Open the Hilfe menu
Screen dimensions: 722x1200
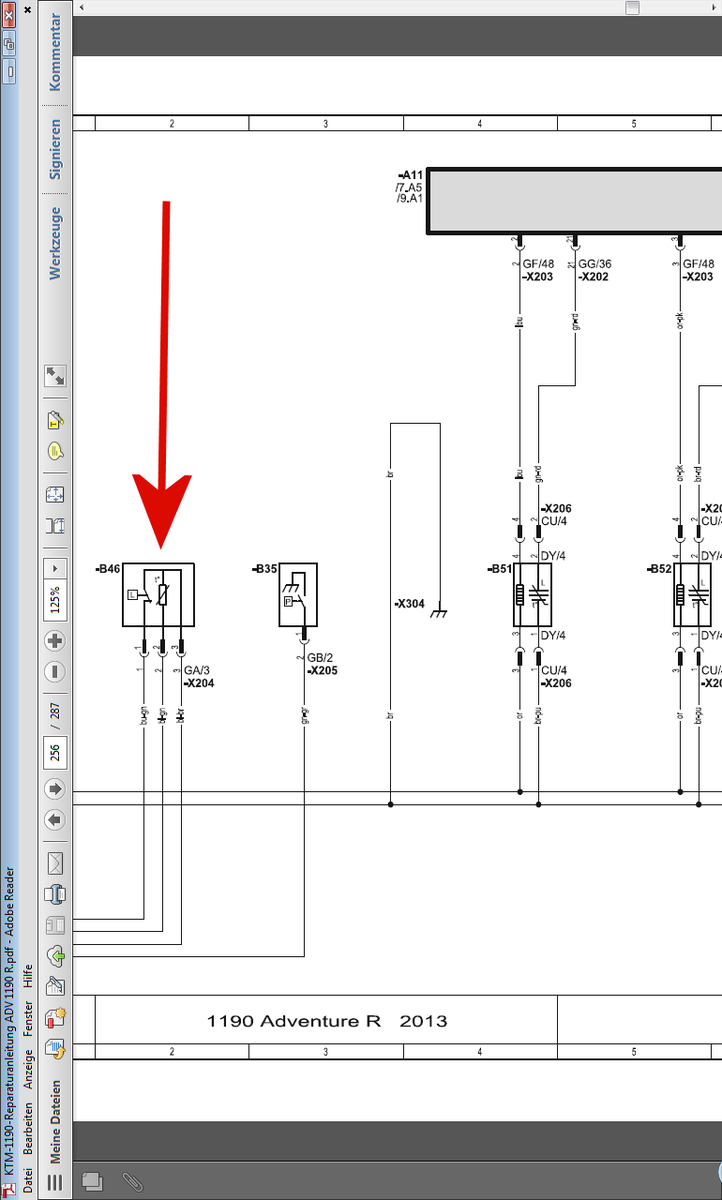[28, 977]
